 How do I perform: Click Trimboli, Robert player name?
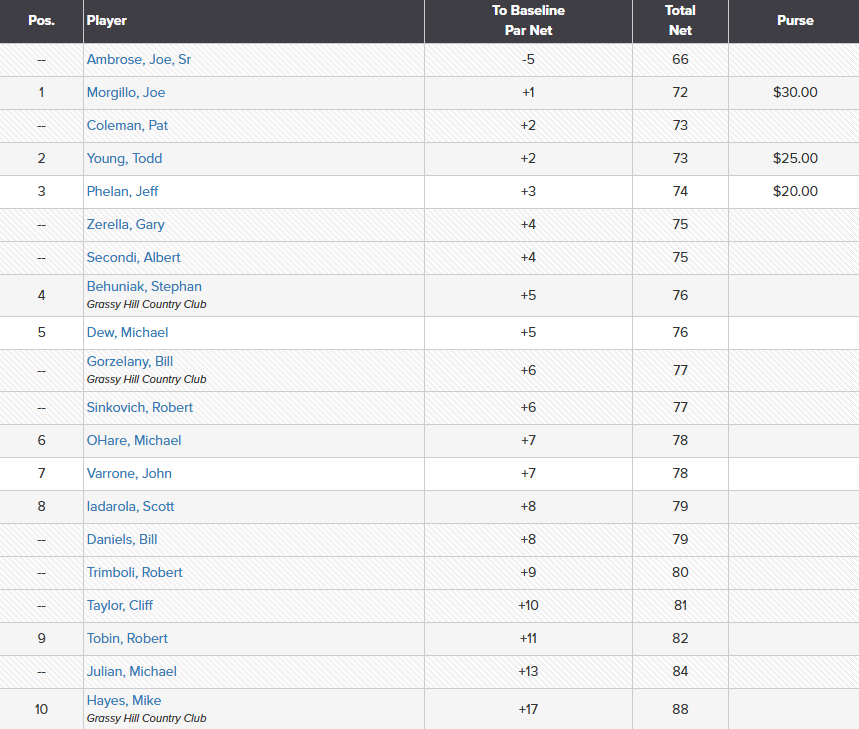[135, 572]
